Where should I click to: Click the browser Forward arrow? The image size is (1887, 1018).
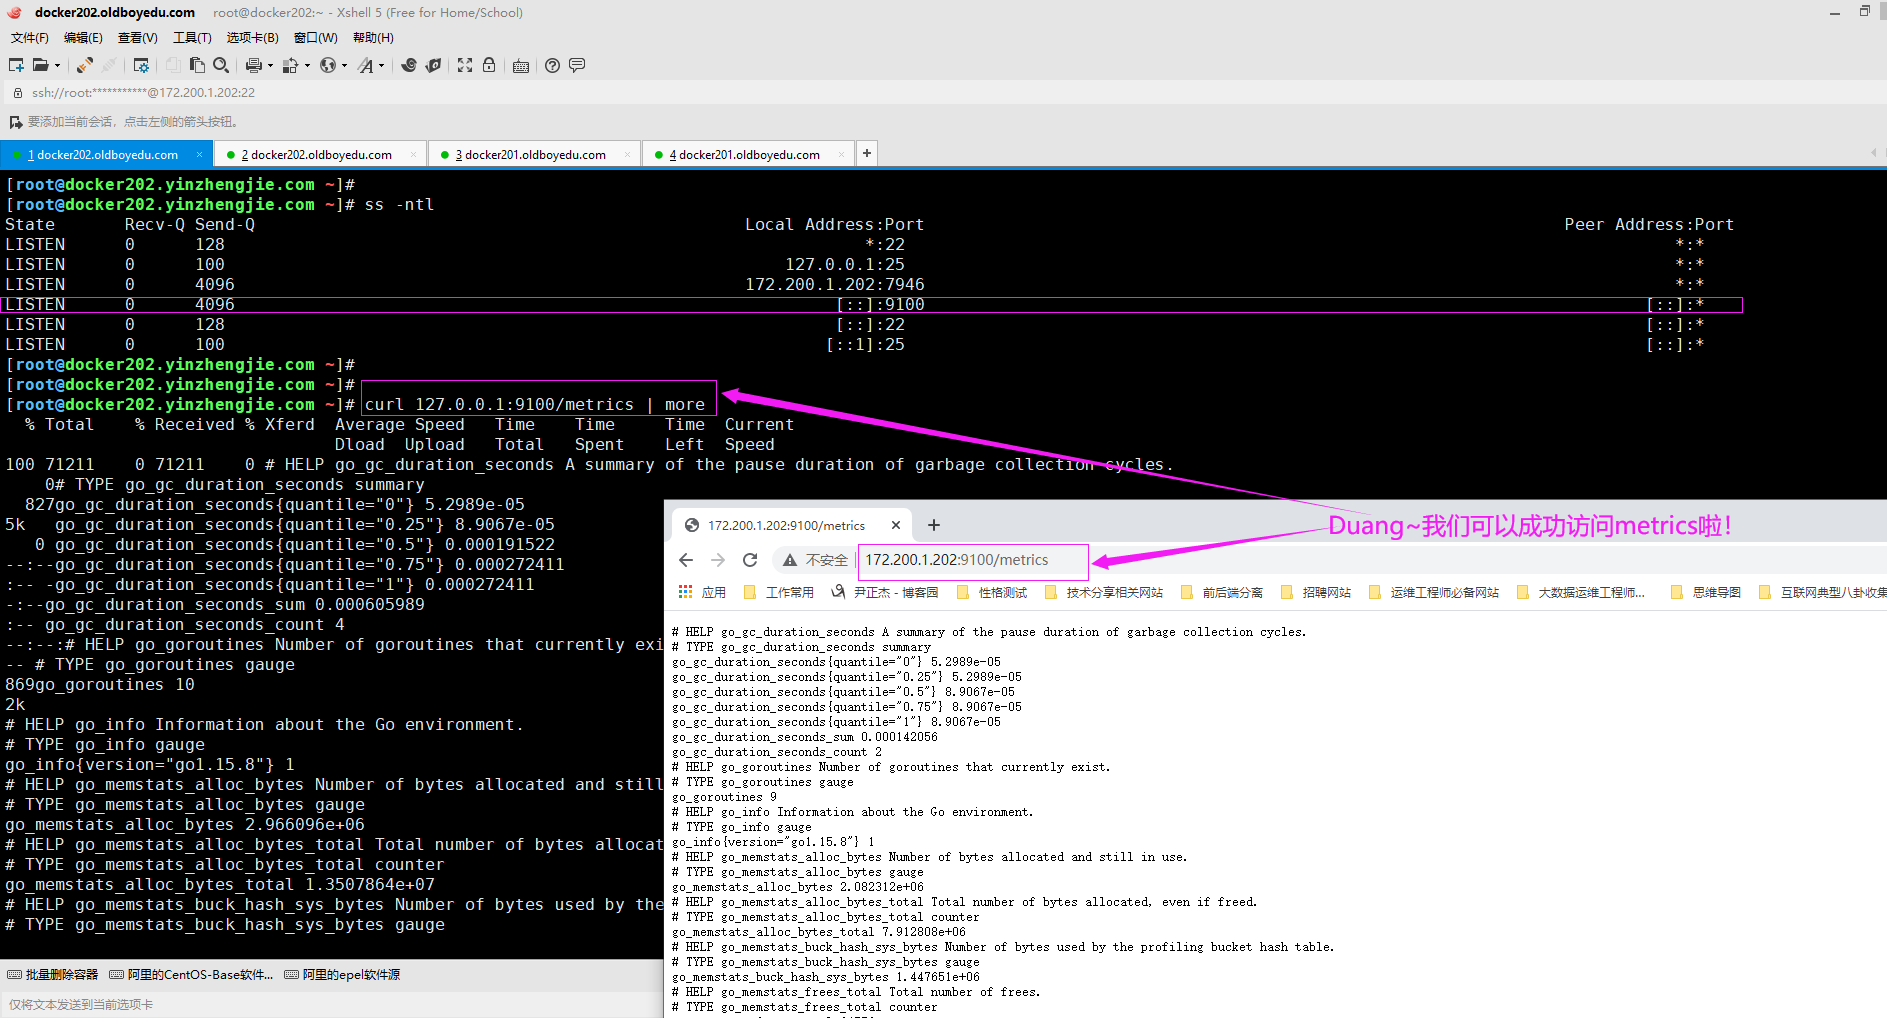718,560
